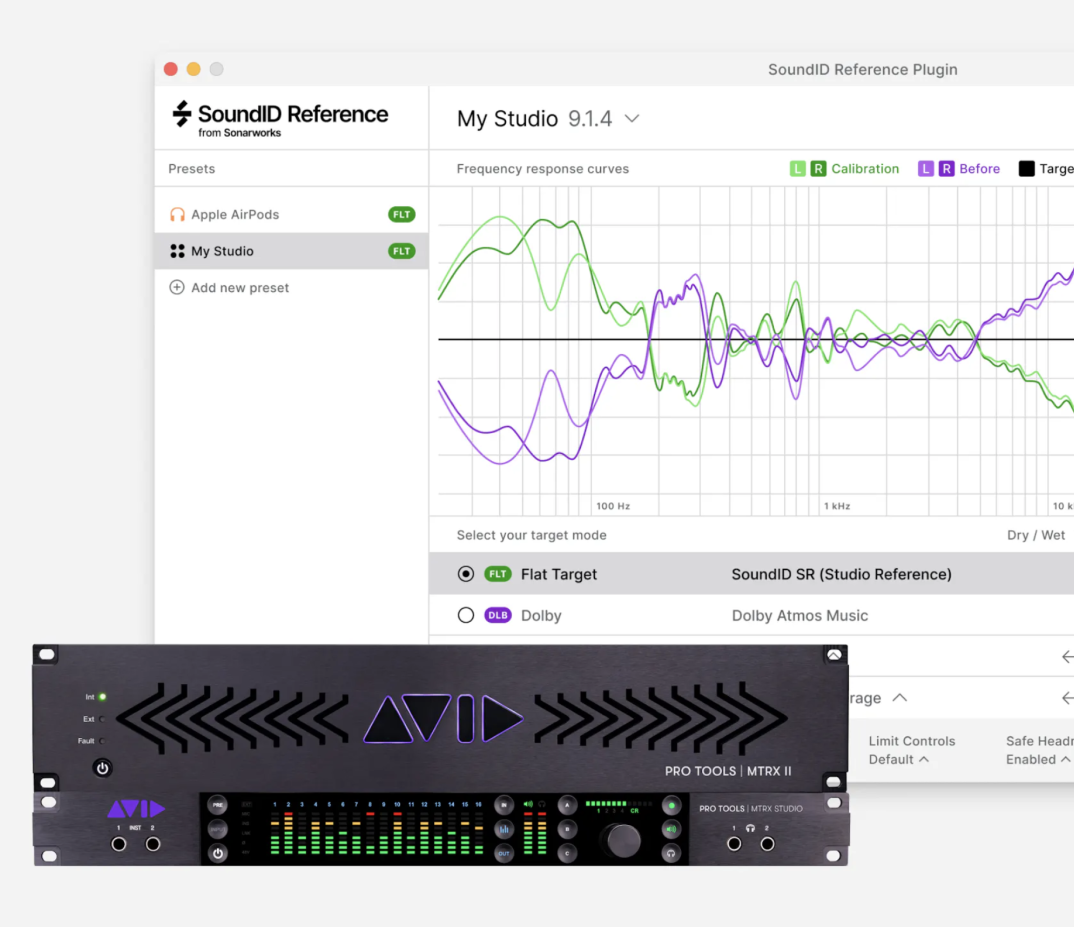This screenshot has height=927, width=1074.
Task: Click the FLT badge on My Studio preset
Action: (x=401, y=251)
